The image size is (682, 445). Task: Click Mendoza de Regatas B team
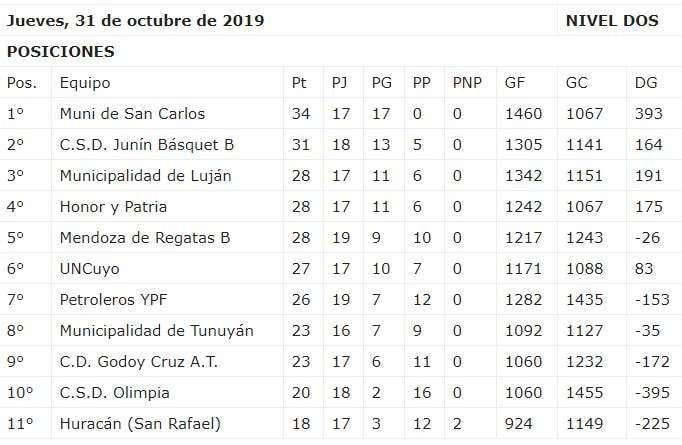pyautogui.click(x=145, y=238)
